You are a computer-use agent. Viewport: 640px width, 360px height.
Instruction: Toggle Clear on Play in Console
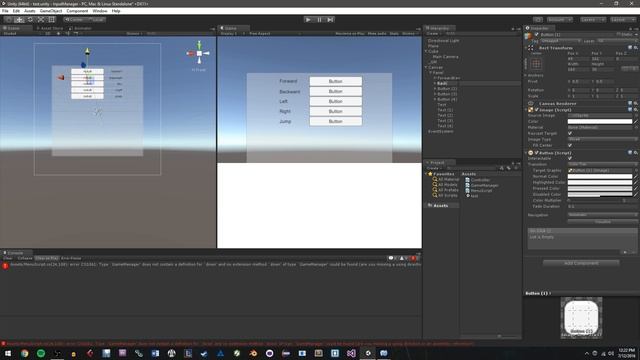[x=47, y=258]
